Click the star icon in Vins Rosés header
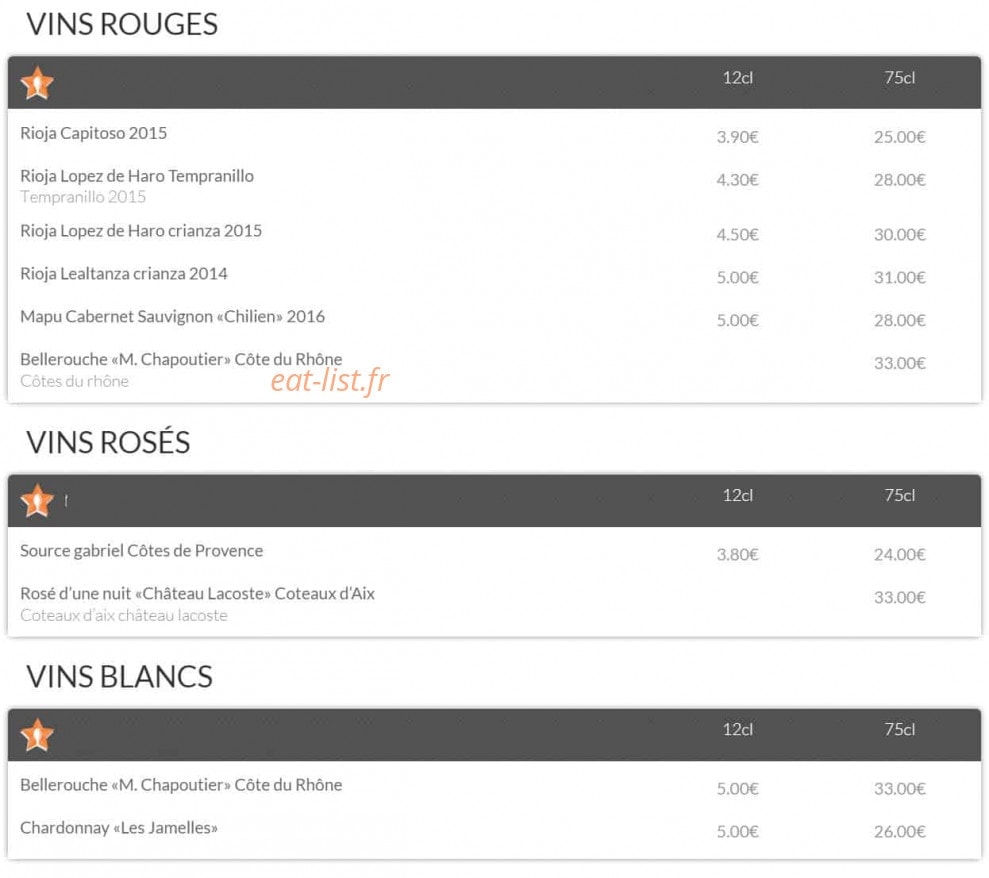 point(37,501)
